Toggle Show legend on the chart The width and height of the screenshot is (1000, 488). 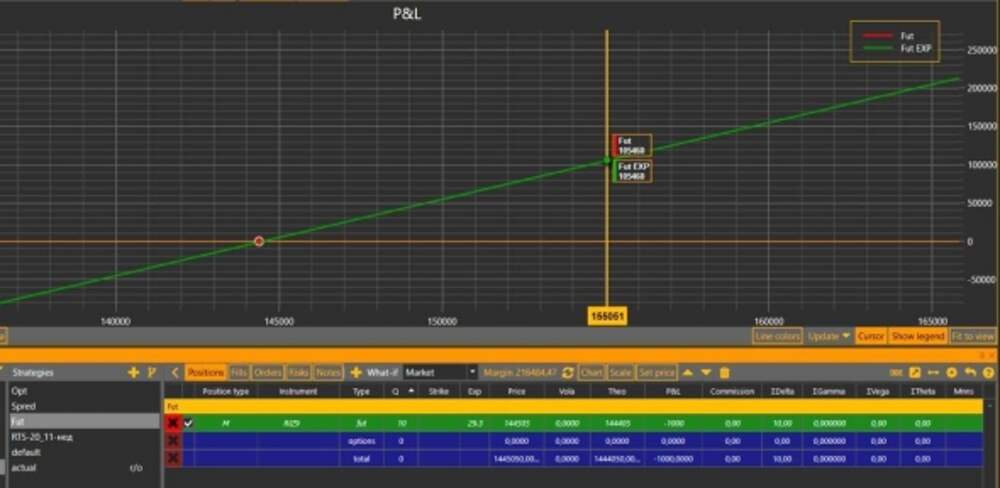click(917, 337)
